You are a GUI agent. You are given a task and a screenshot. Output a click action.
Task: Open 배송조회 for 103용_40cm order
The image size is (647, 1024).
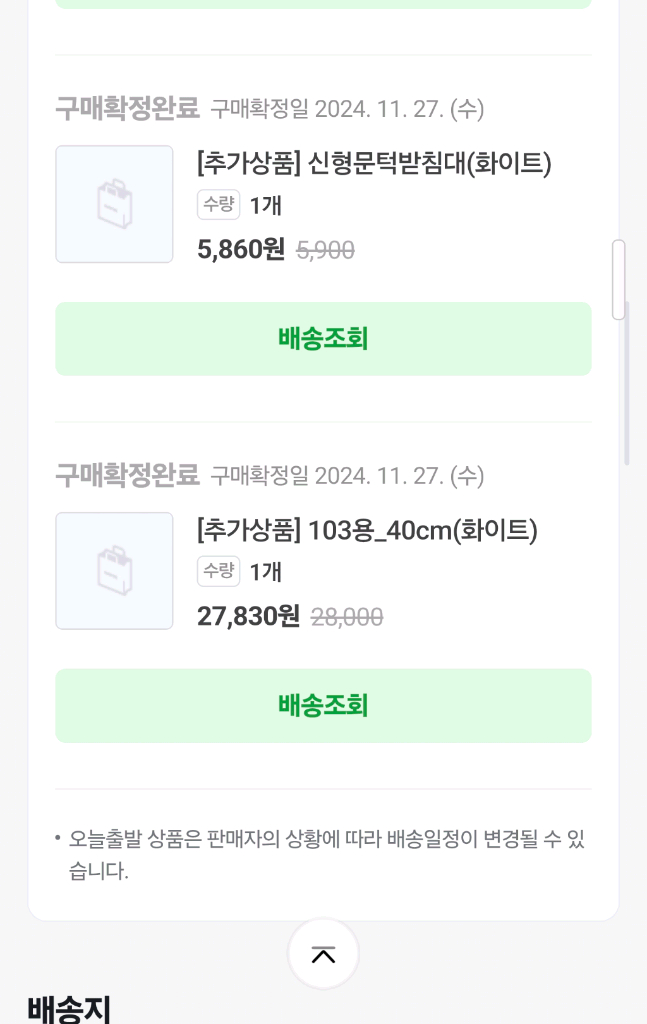pyautogui.click(x=323, y=705)
